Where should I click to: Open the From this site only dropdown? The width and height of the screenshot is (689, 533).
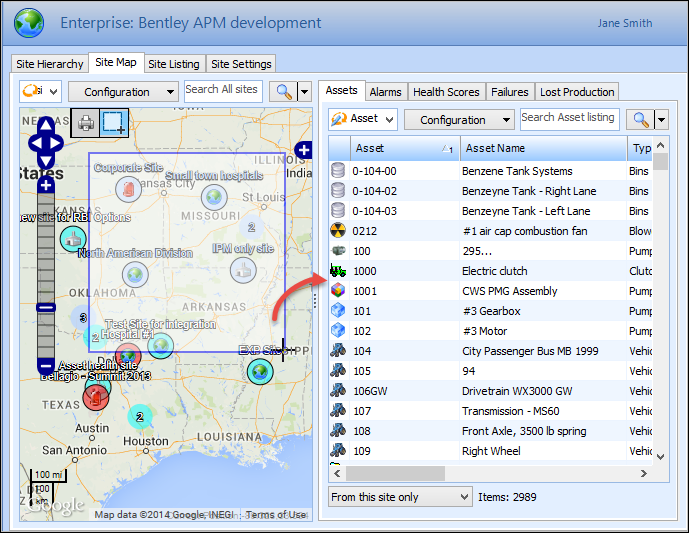(x=400, y=497)
